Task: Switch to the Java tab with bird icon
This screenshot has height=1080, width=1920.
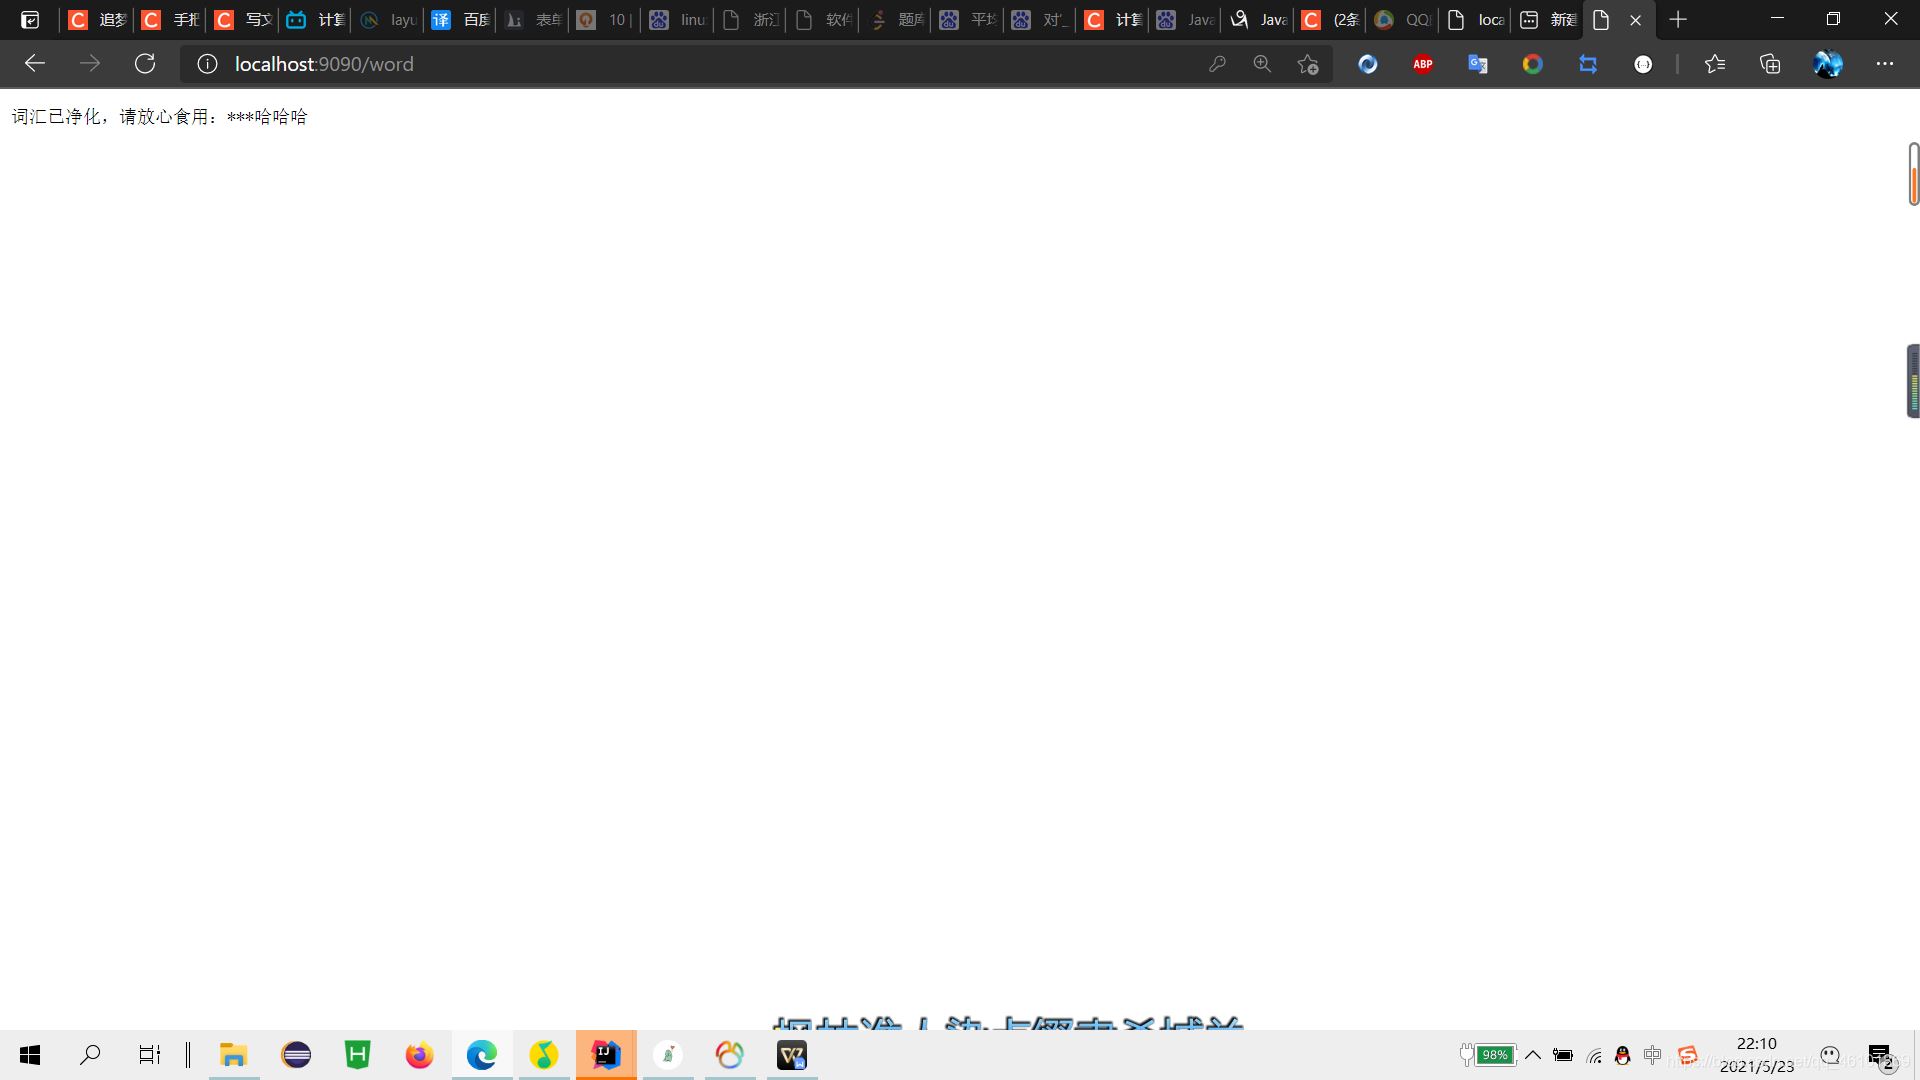Action: point(1258,20)
